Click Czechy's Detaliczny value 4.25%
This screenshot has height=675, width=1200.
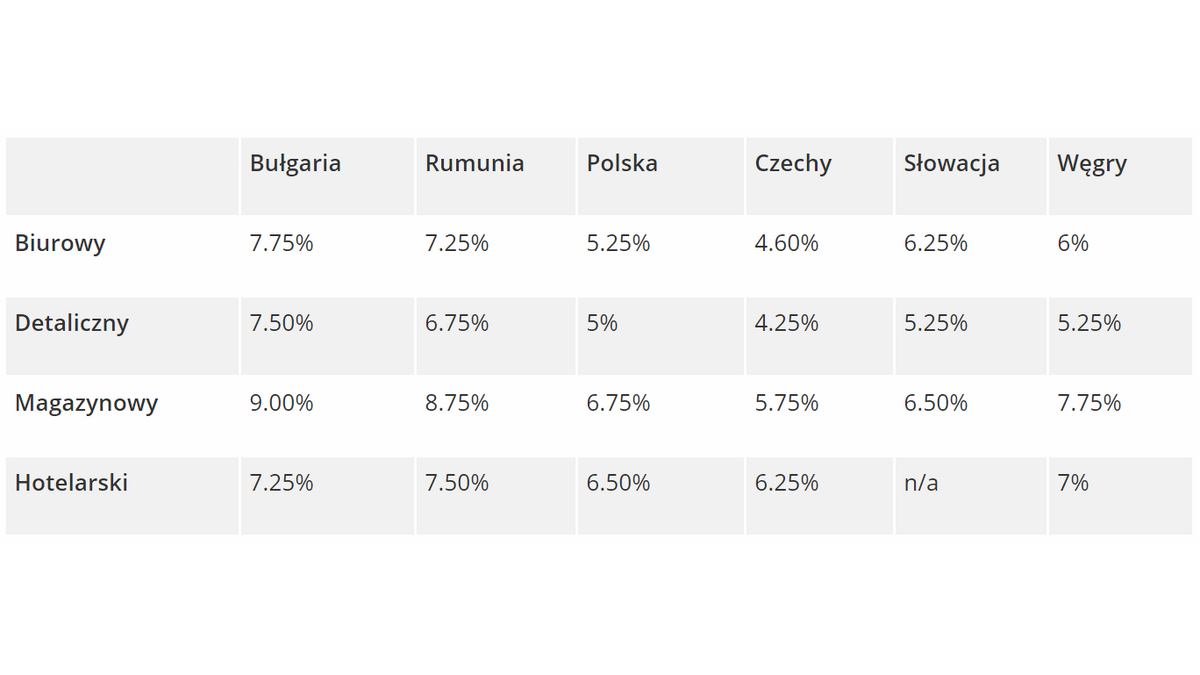(x=786, y=324)
